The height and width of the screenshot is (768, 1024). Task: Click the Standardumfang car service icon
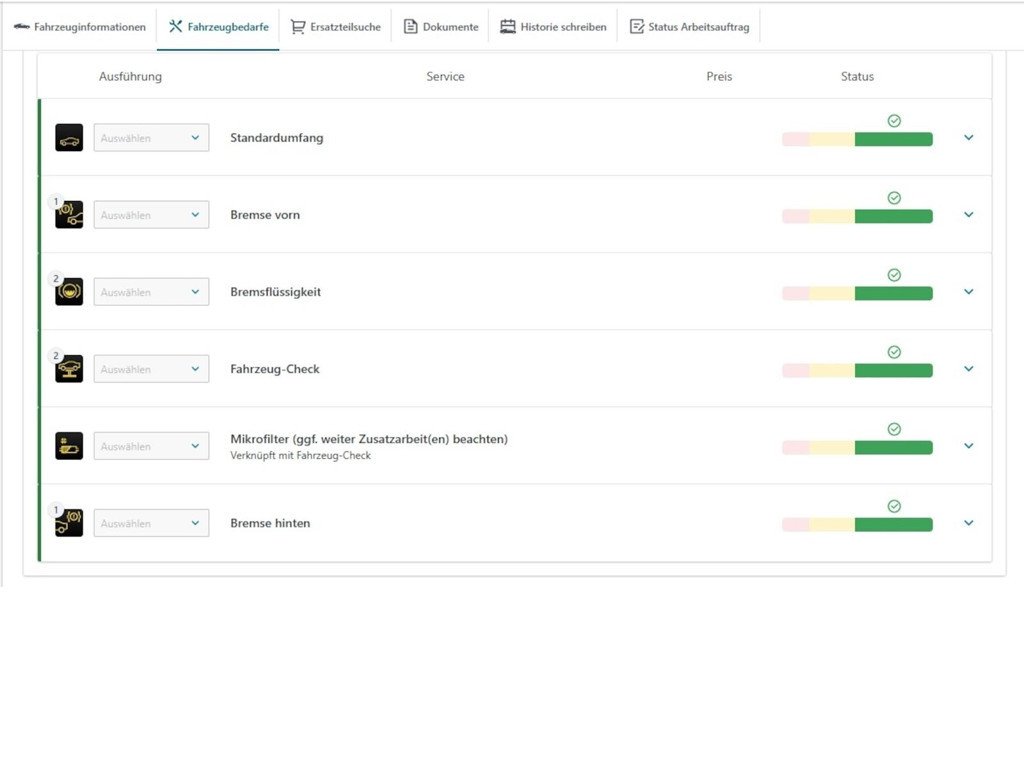pyautogui.click(x=69, y=138)
